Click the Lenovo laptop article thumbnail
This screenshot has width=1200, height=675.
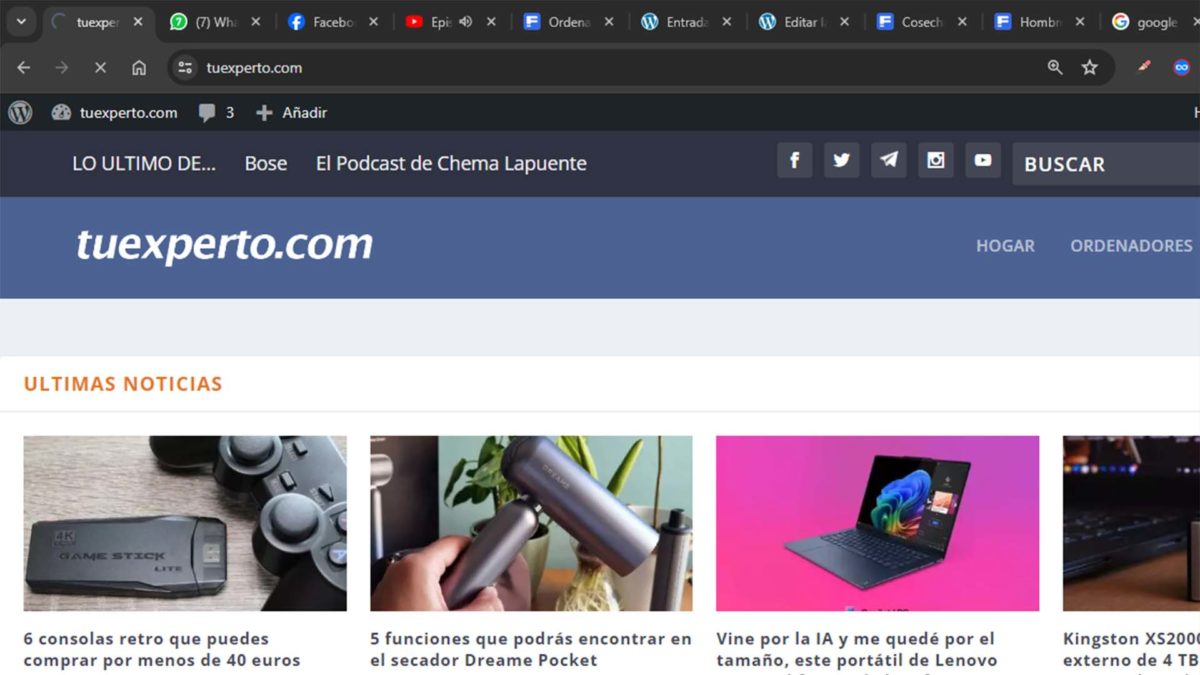click(x=877, y=521)
